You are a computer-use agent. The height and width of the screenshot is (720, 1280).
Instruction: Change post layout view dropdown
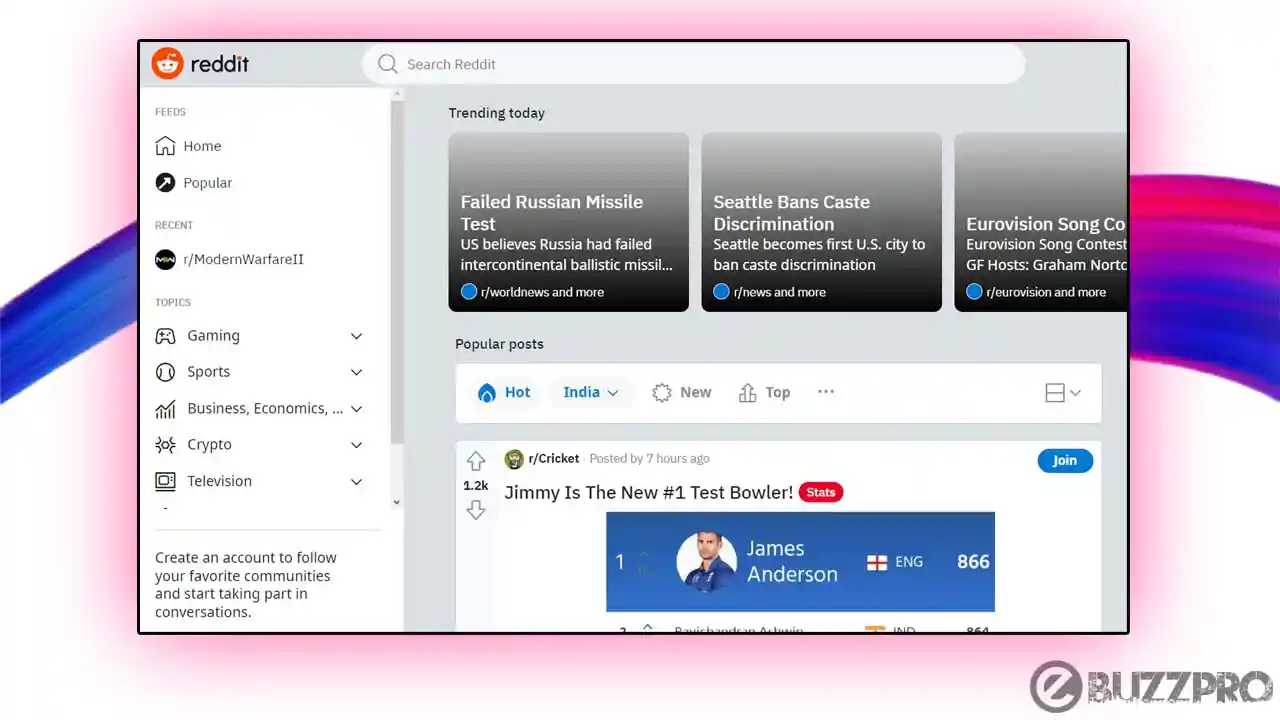pyautogui.click(x=1063, y=393)
